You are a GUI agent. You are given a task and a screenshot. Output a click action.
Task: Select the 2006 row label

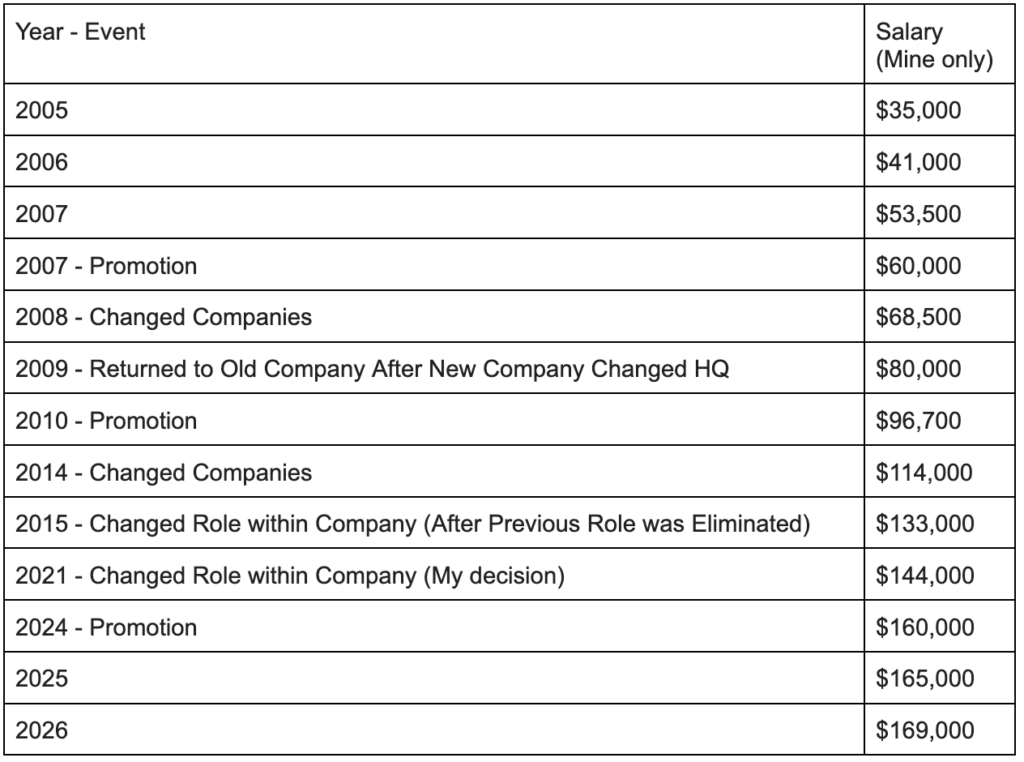434,161
